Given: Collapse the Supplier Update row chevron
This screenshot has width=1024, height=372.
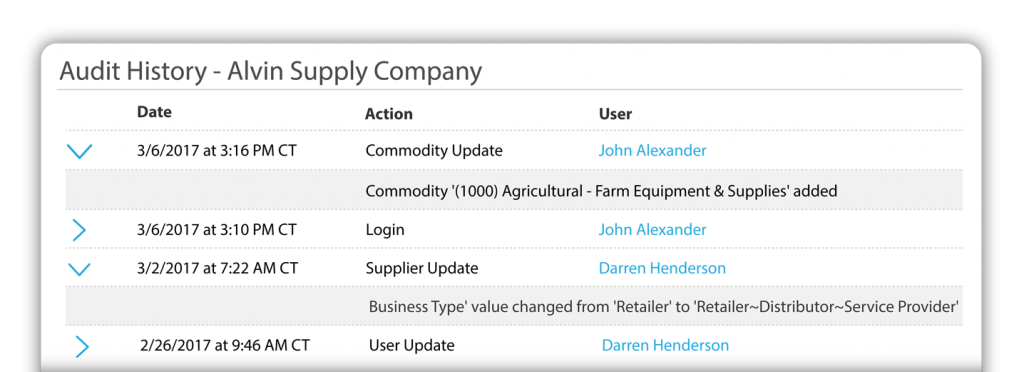Looking at the screenshot, I should [x=79, y=269].
